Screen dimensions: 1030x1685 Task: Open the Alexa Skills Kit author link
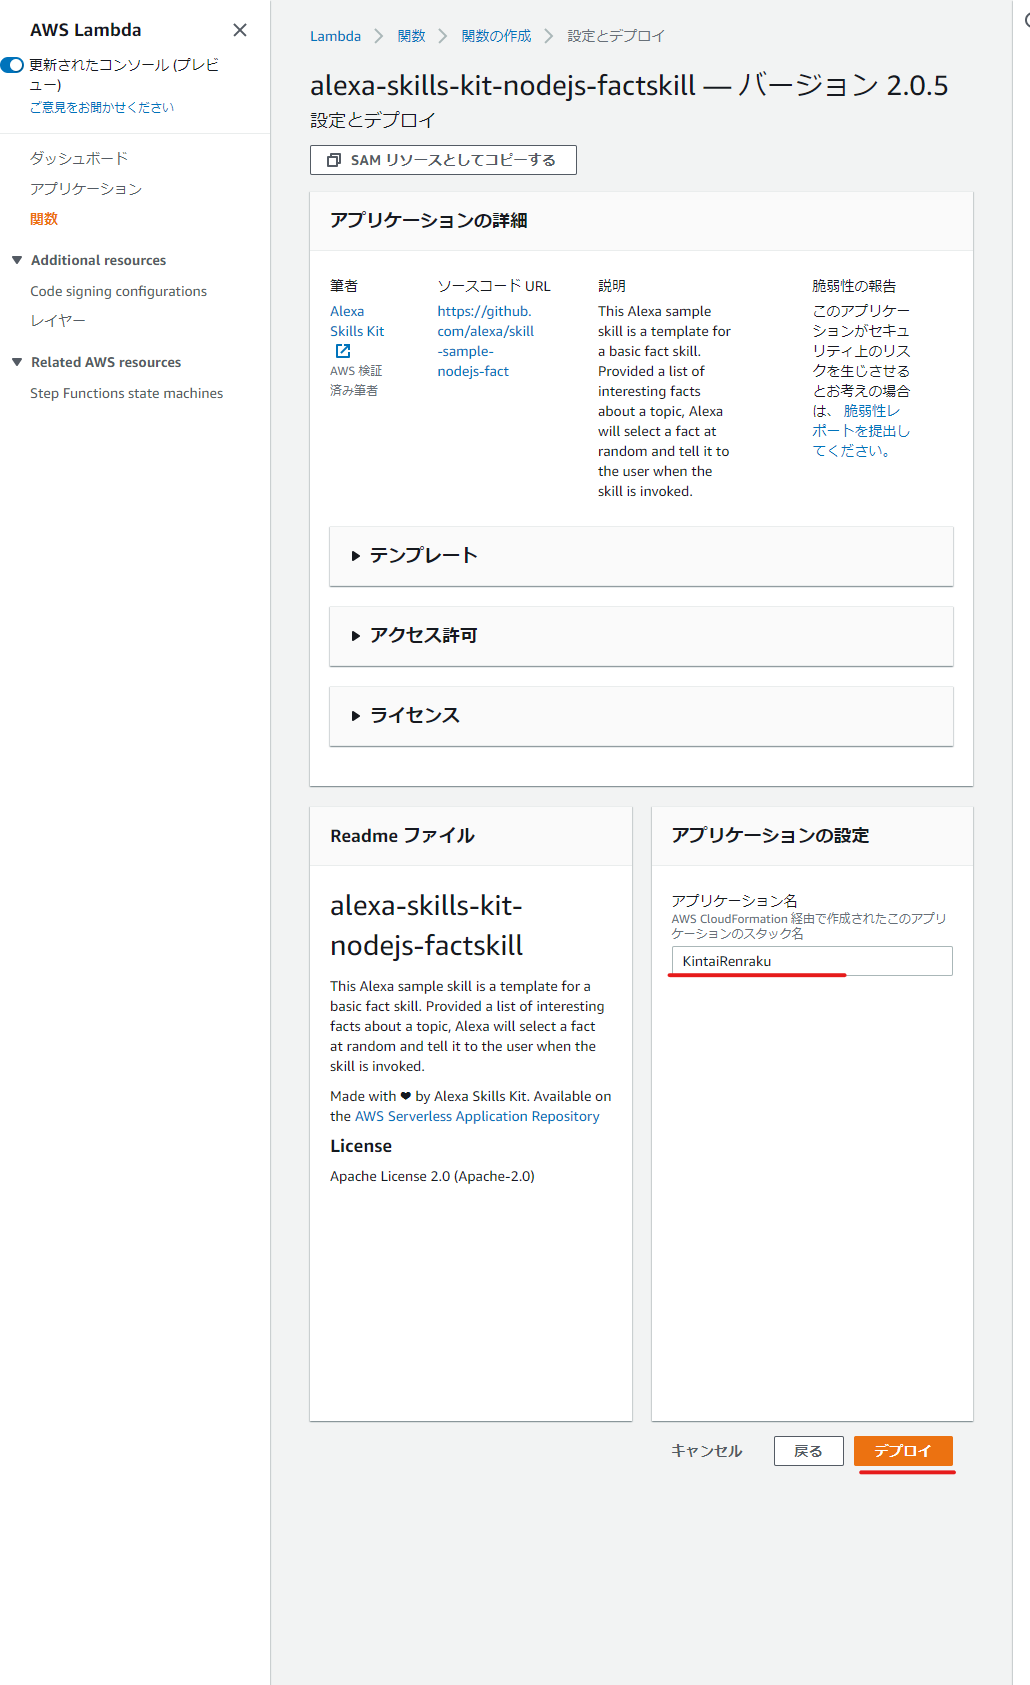pos(357,321)
